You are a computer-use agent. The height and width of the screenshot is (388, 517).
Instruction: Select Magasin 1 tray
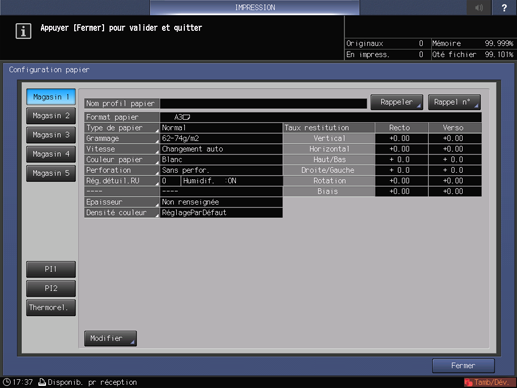click(x=51, y=97)
